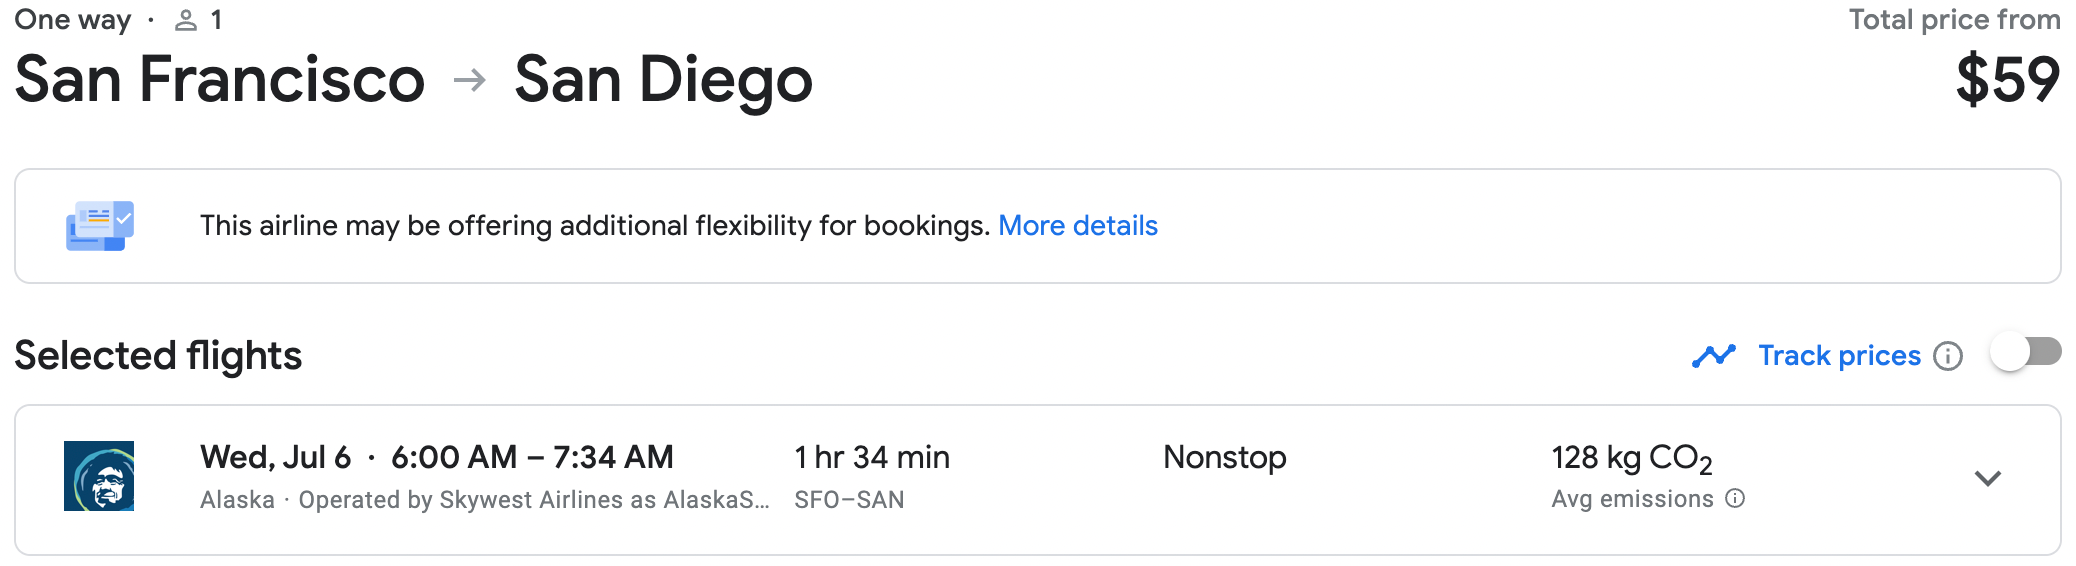Open the More details link

tap(1078, 226)
